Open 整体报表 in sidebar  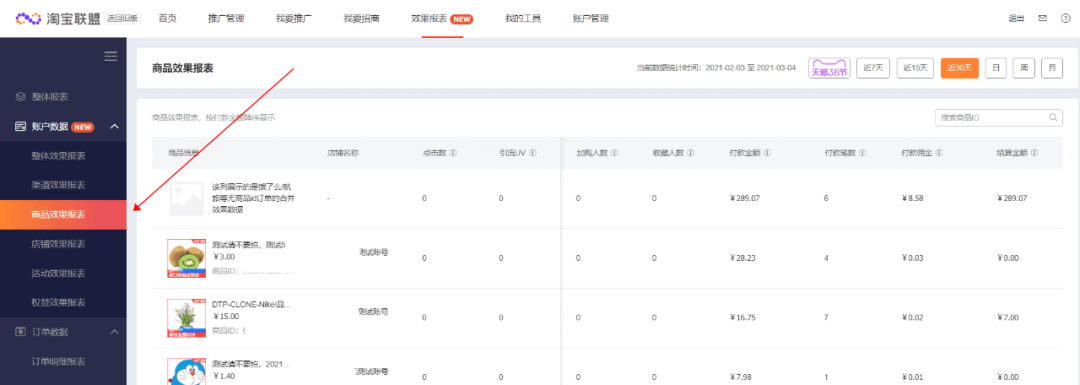[50, 97]
